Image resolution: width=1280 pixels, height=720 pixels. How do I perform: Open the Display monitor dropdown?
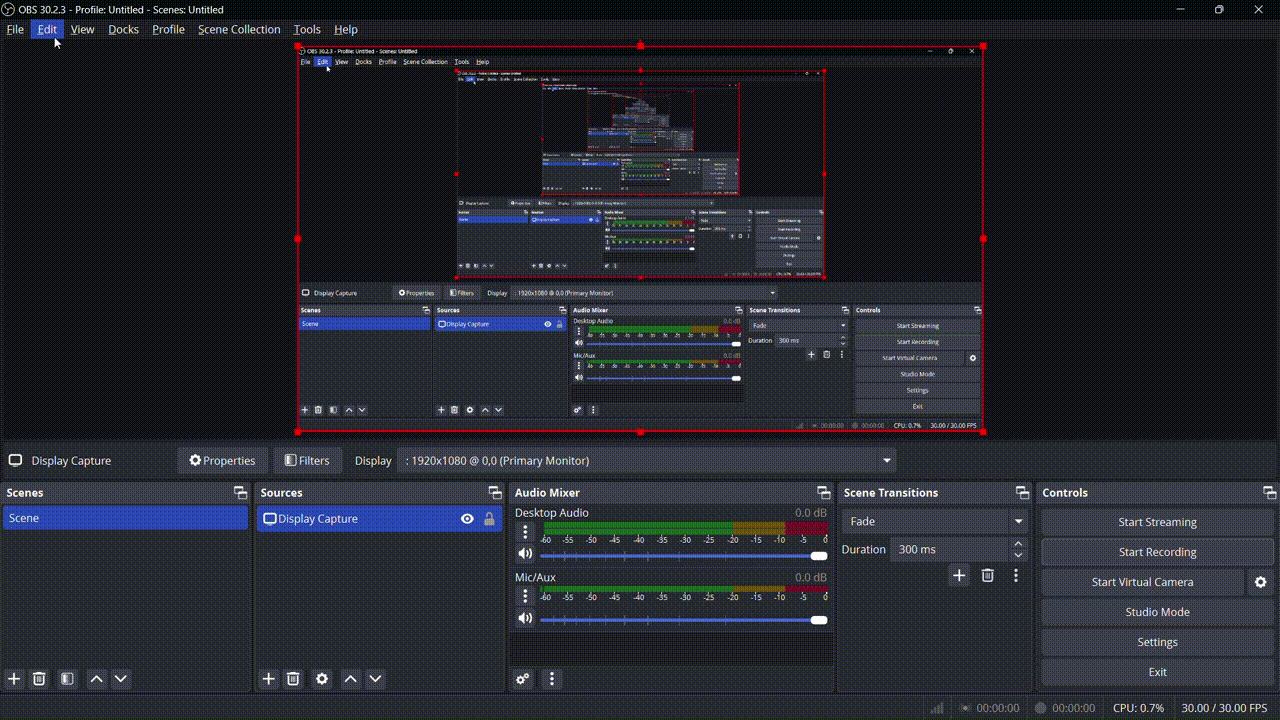[647, 460]
